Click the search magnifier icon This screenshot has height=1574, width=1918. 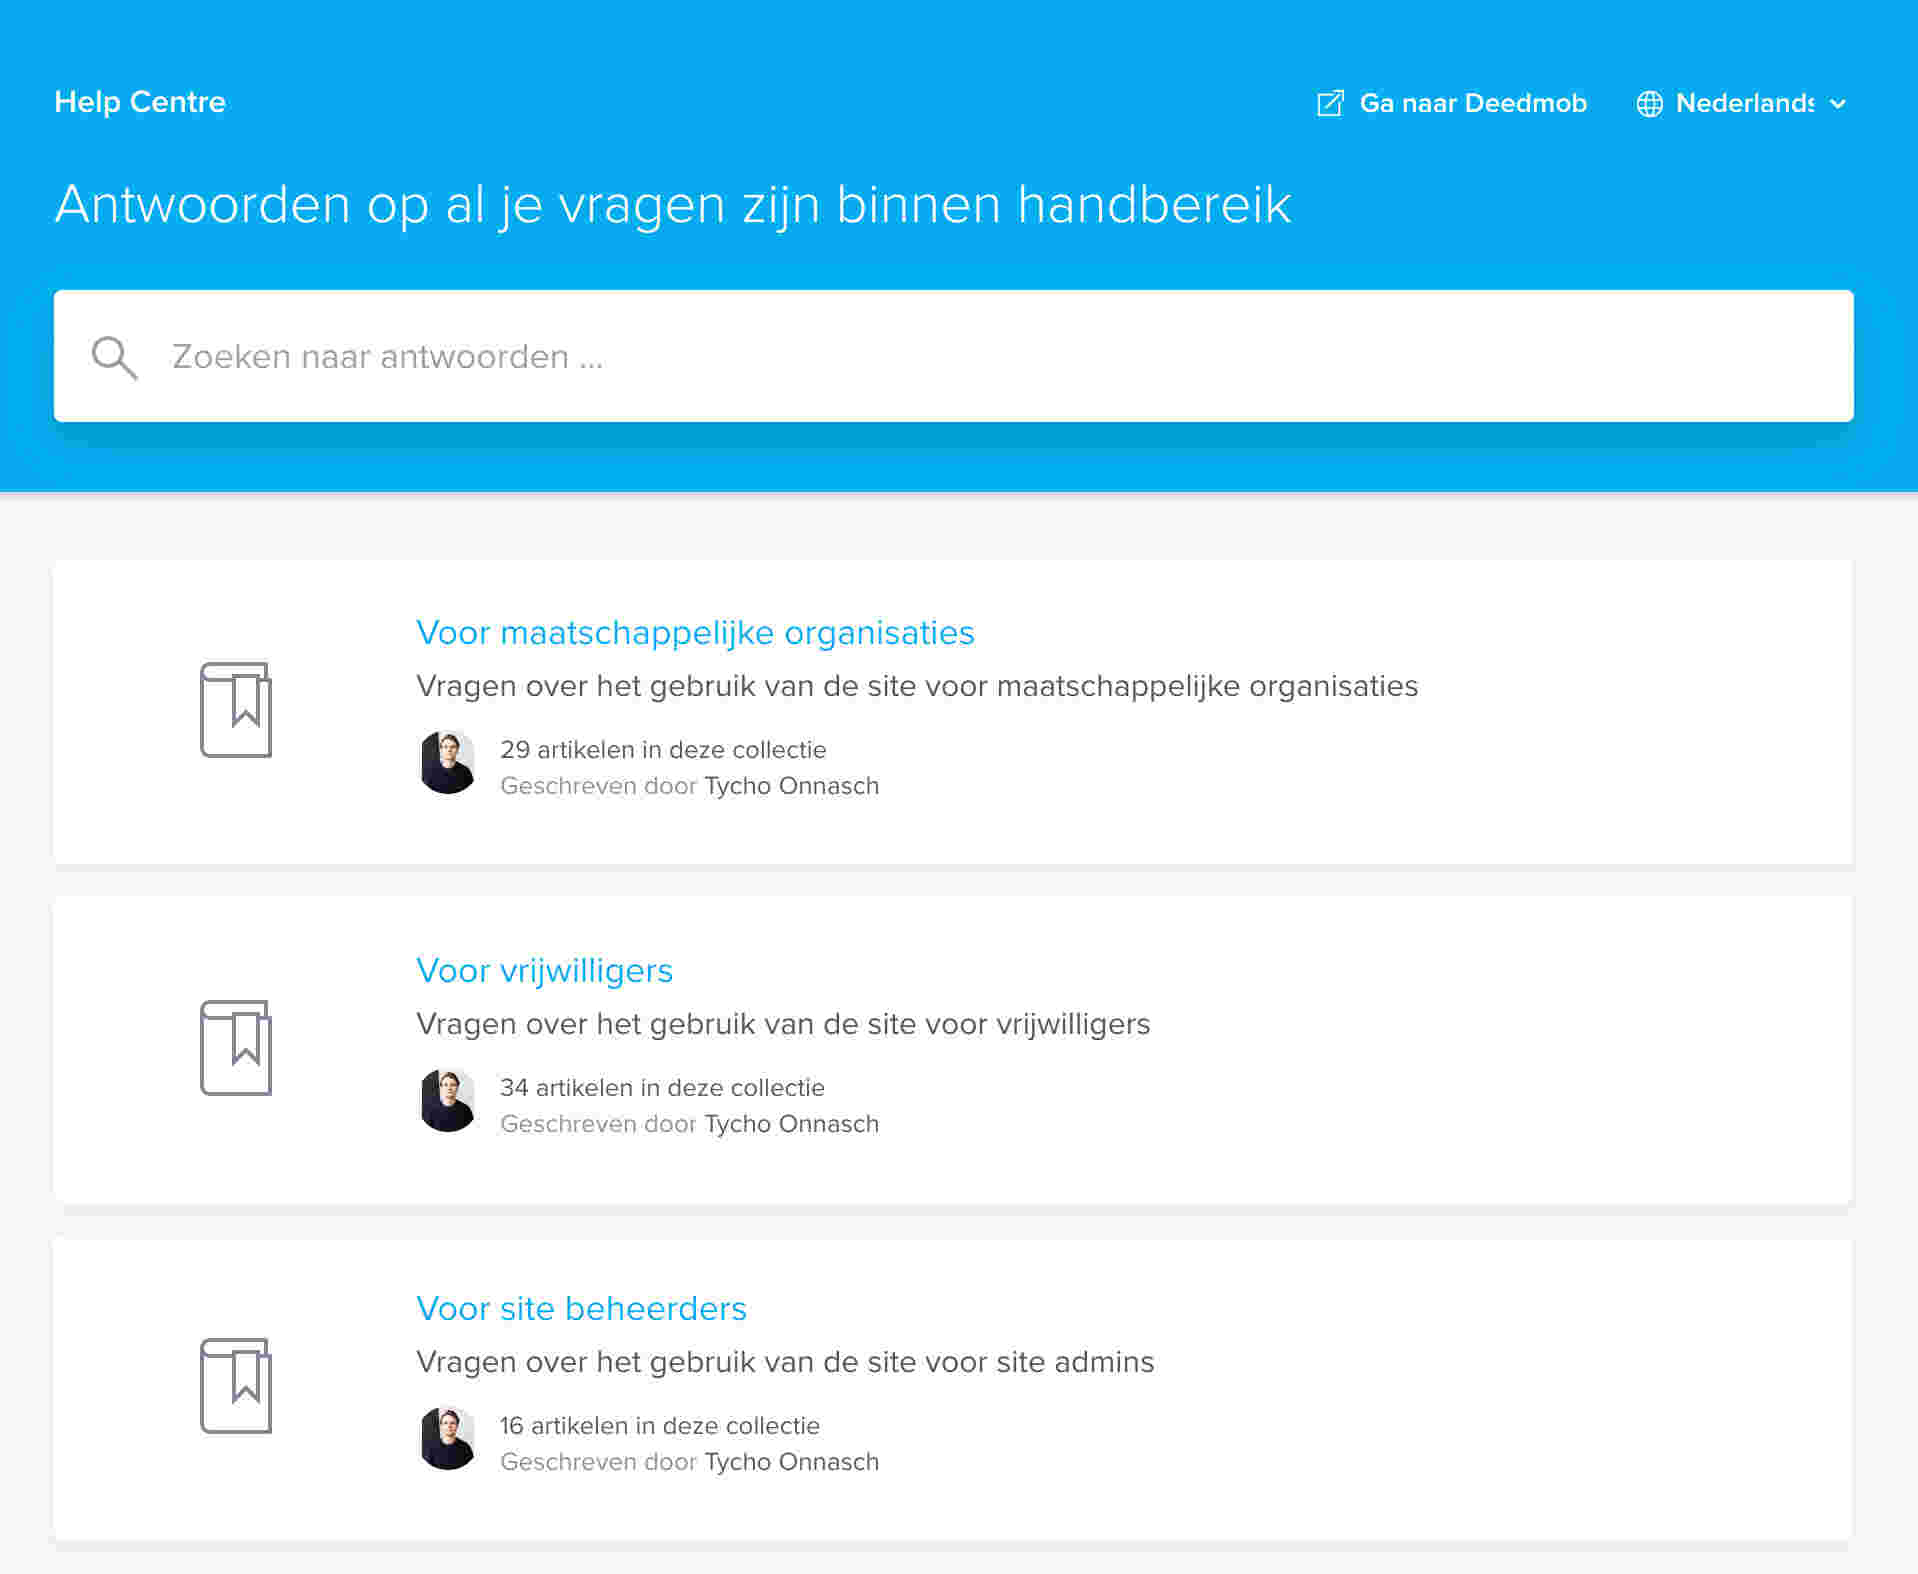[113, 357]
